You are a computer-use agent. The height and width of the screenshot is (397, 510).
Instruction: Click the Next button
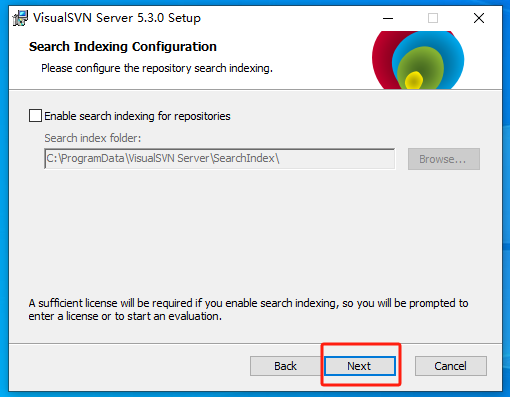(360, 366)
